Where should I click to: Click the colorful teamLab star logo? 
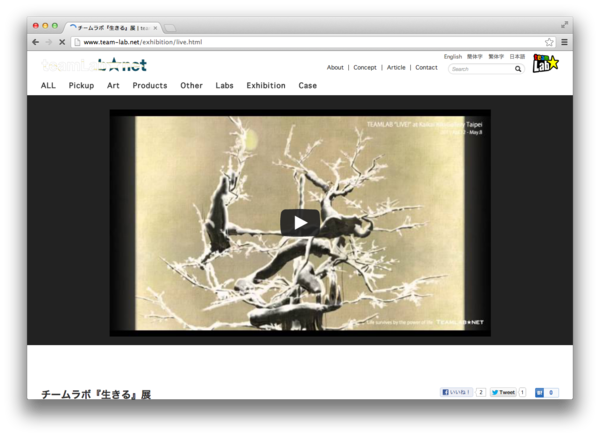546,63
